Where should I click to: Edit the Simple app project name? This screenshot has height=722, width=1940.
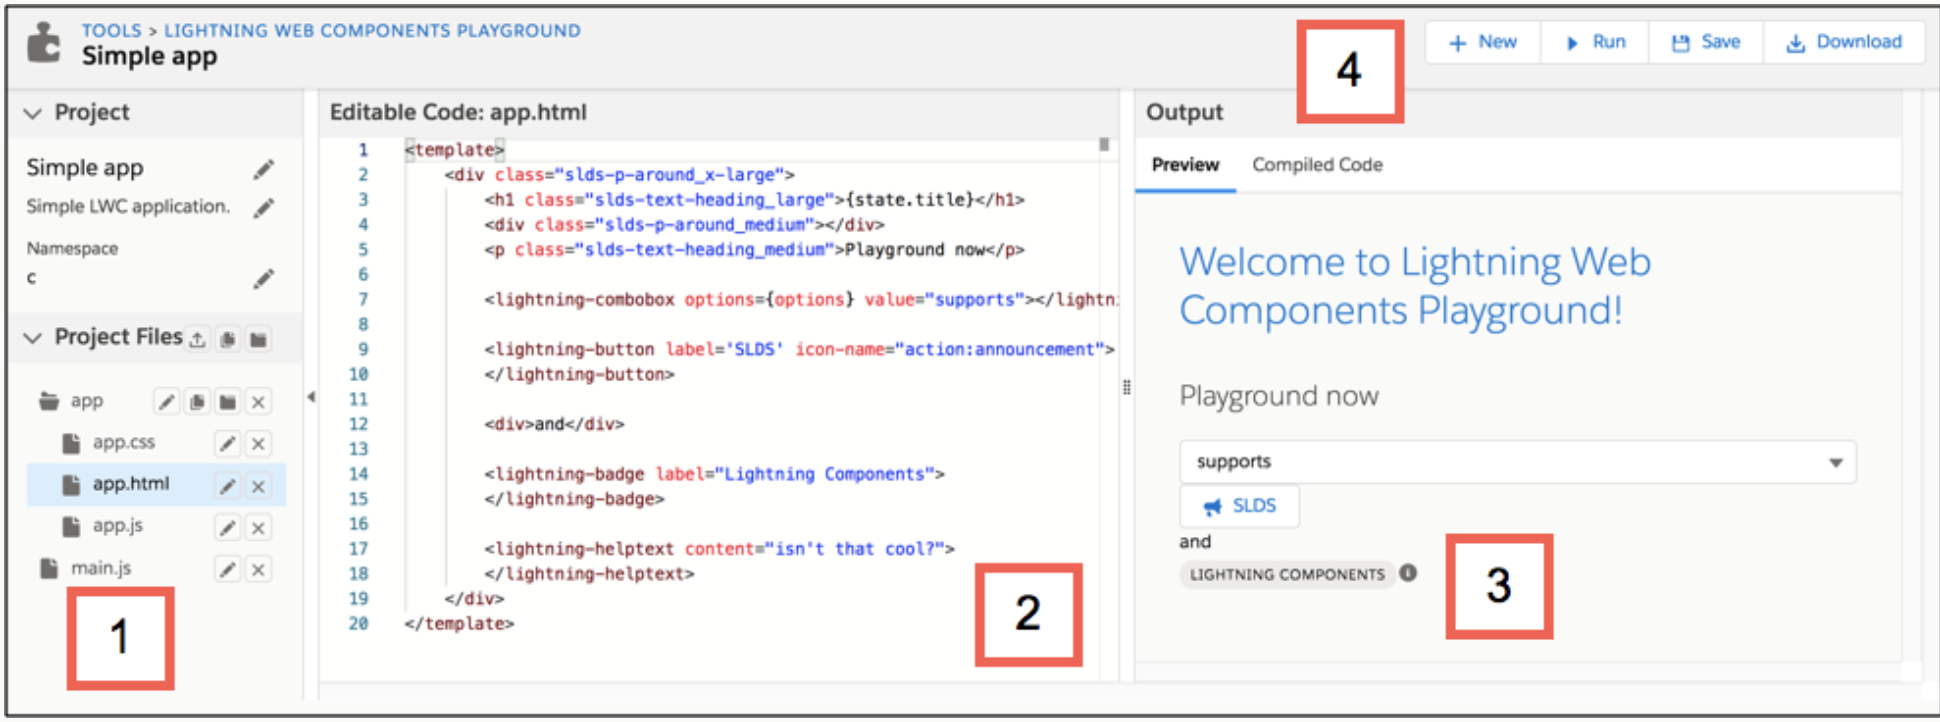pyautogui.click(x=263, y=169)
